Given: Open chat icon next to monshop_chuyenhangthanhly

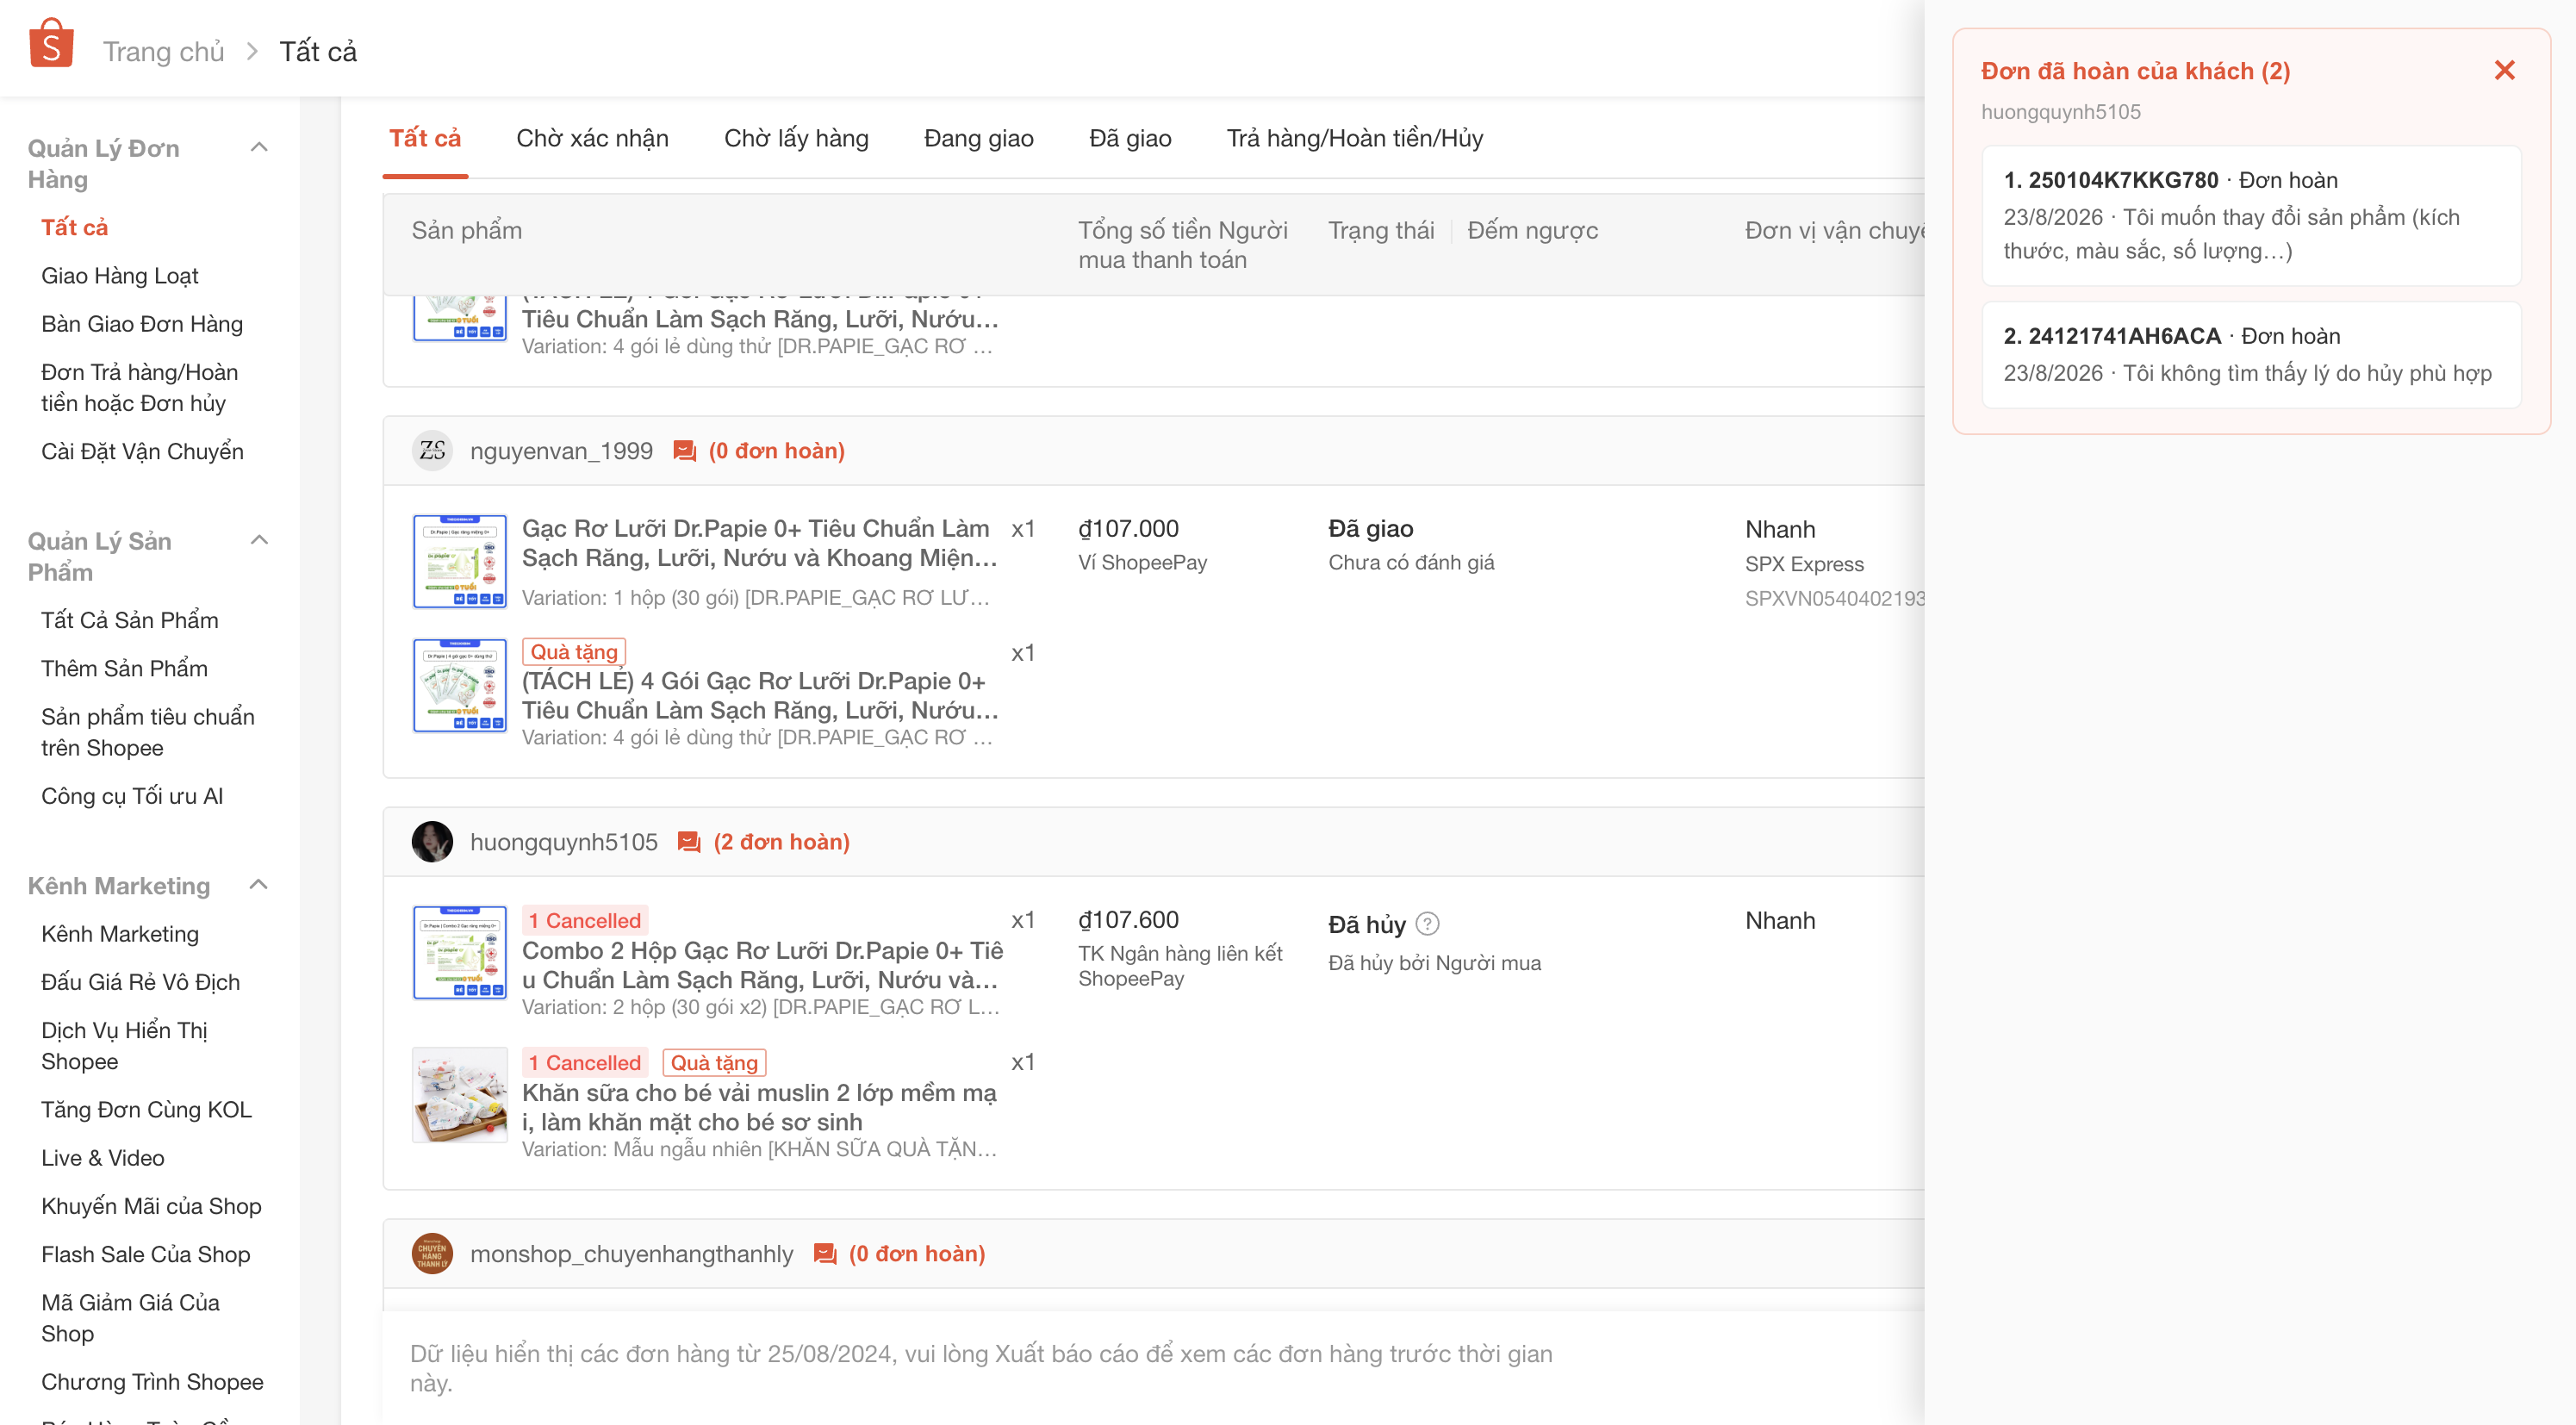Looking at the screenshot, I should pyautogui.click(x=824, y=1254).
